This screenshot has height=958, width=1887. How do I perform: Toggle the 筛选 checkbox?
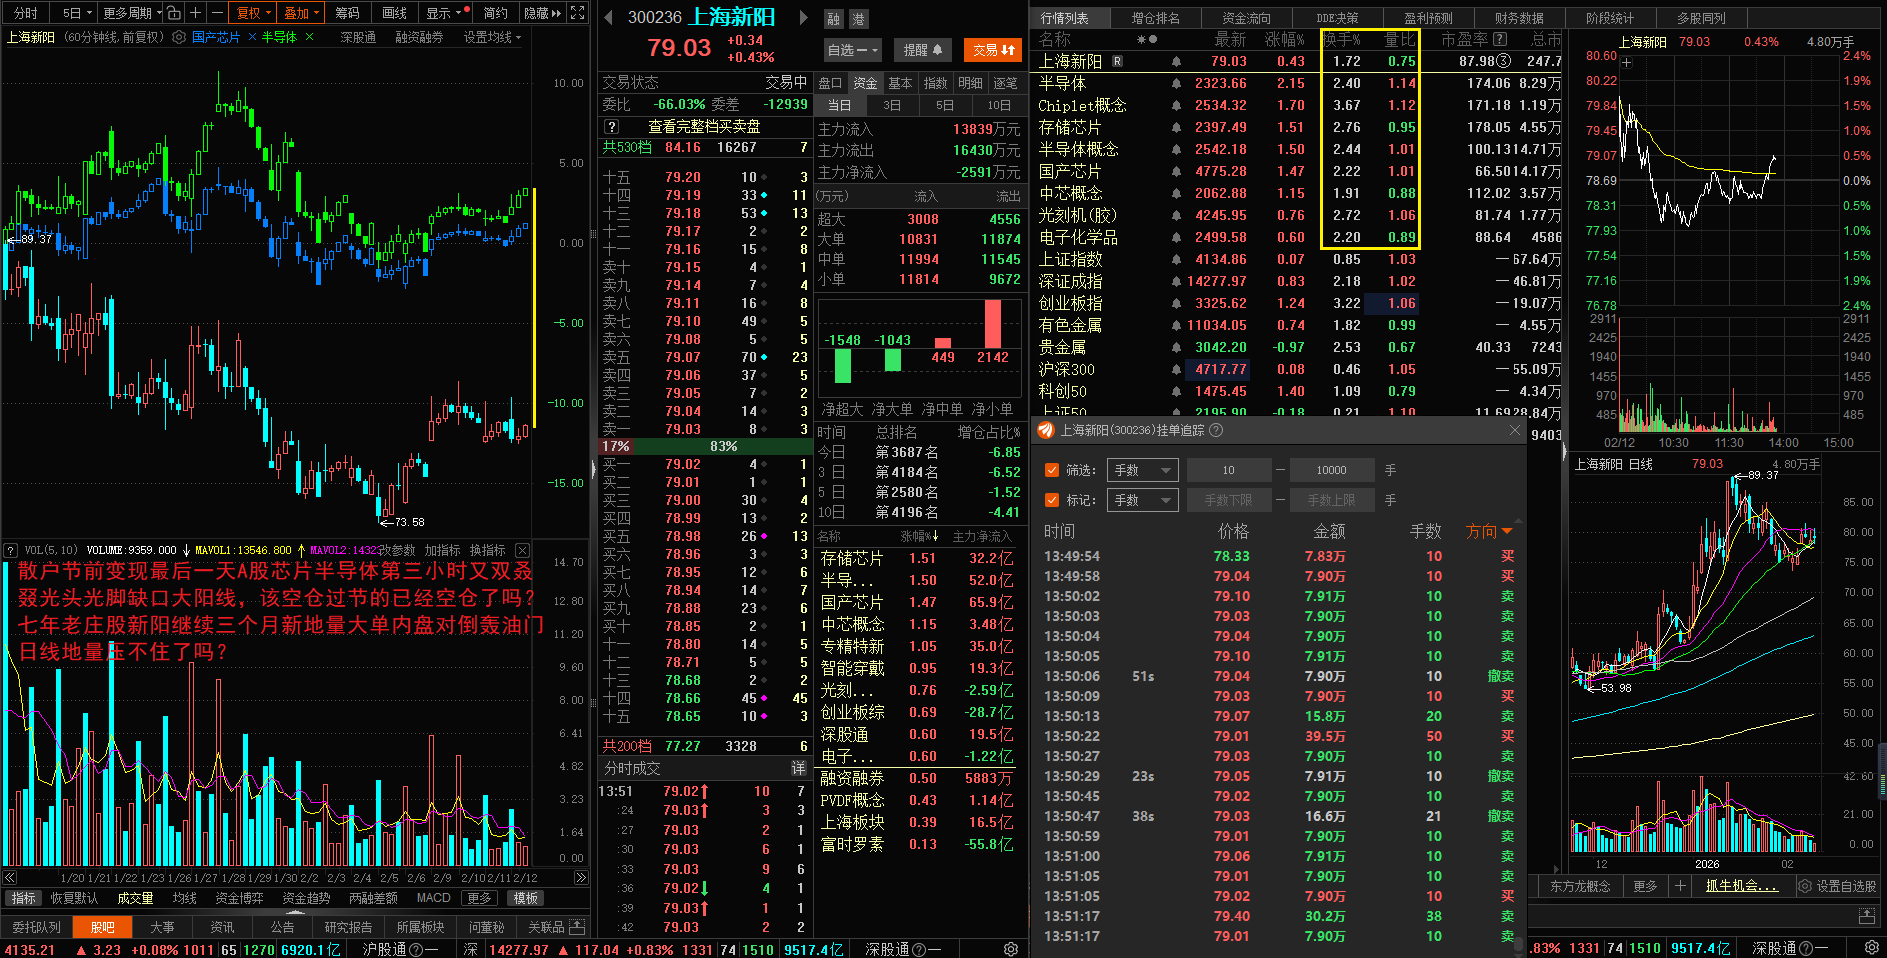(x=1051, y=470)
